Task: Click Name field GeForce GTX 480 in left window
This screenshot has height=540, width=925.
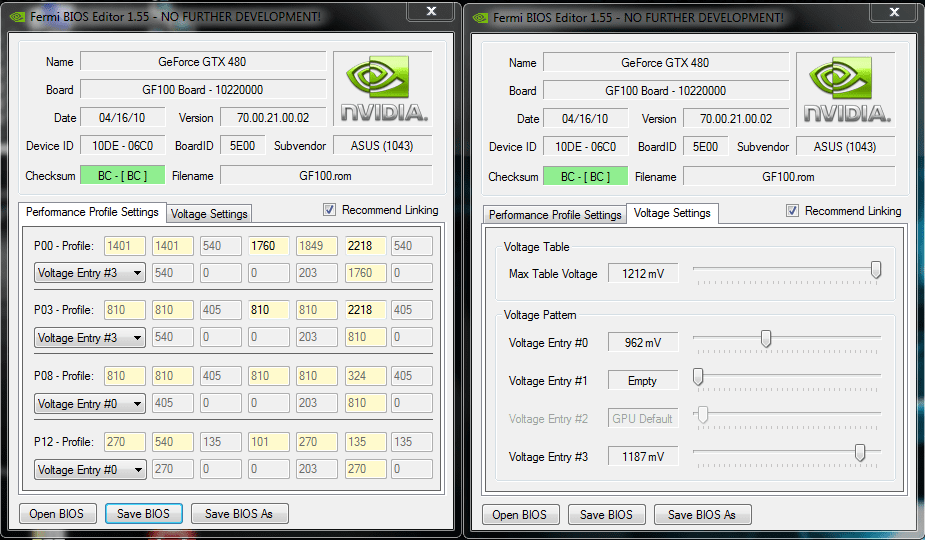Action: pos(203,62)
